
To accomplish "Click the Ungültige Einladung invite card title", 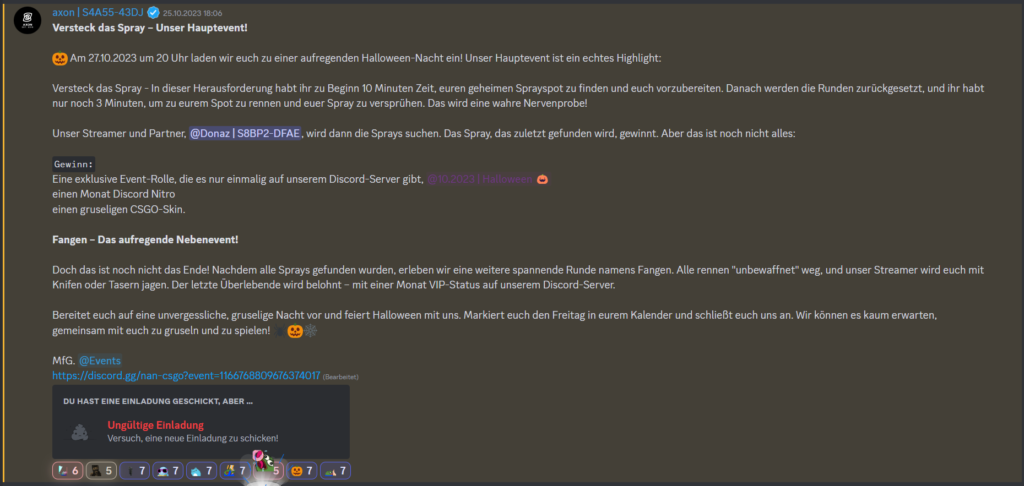I will 155,425.
